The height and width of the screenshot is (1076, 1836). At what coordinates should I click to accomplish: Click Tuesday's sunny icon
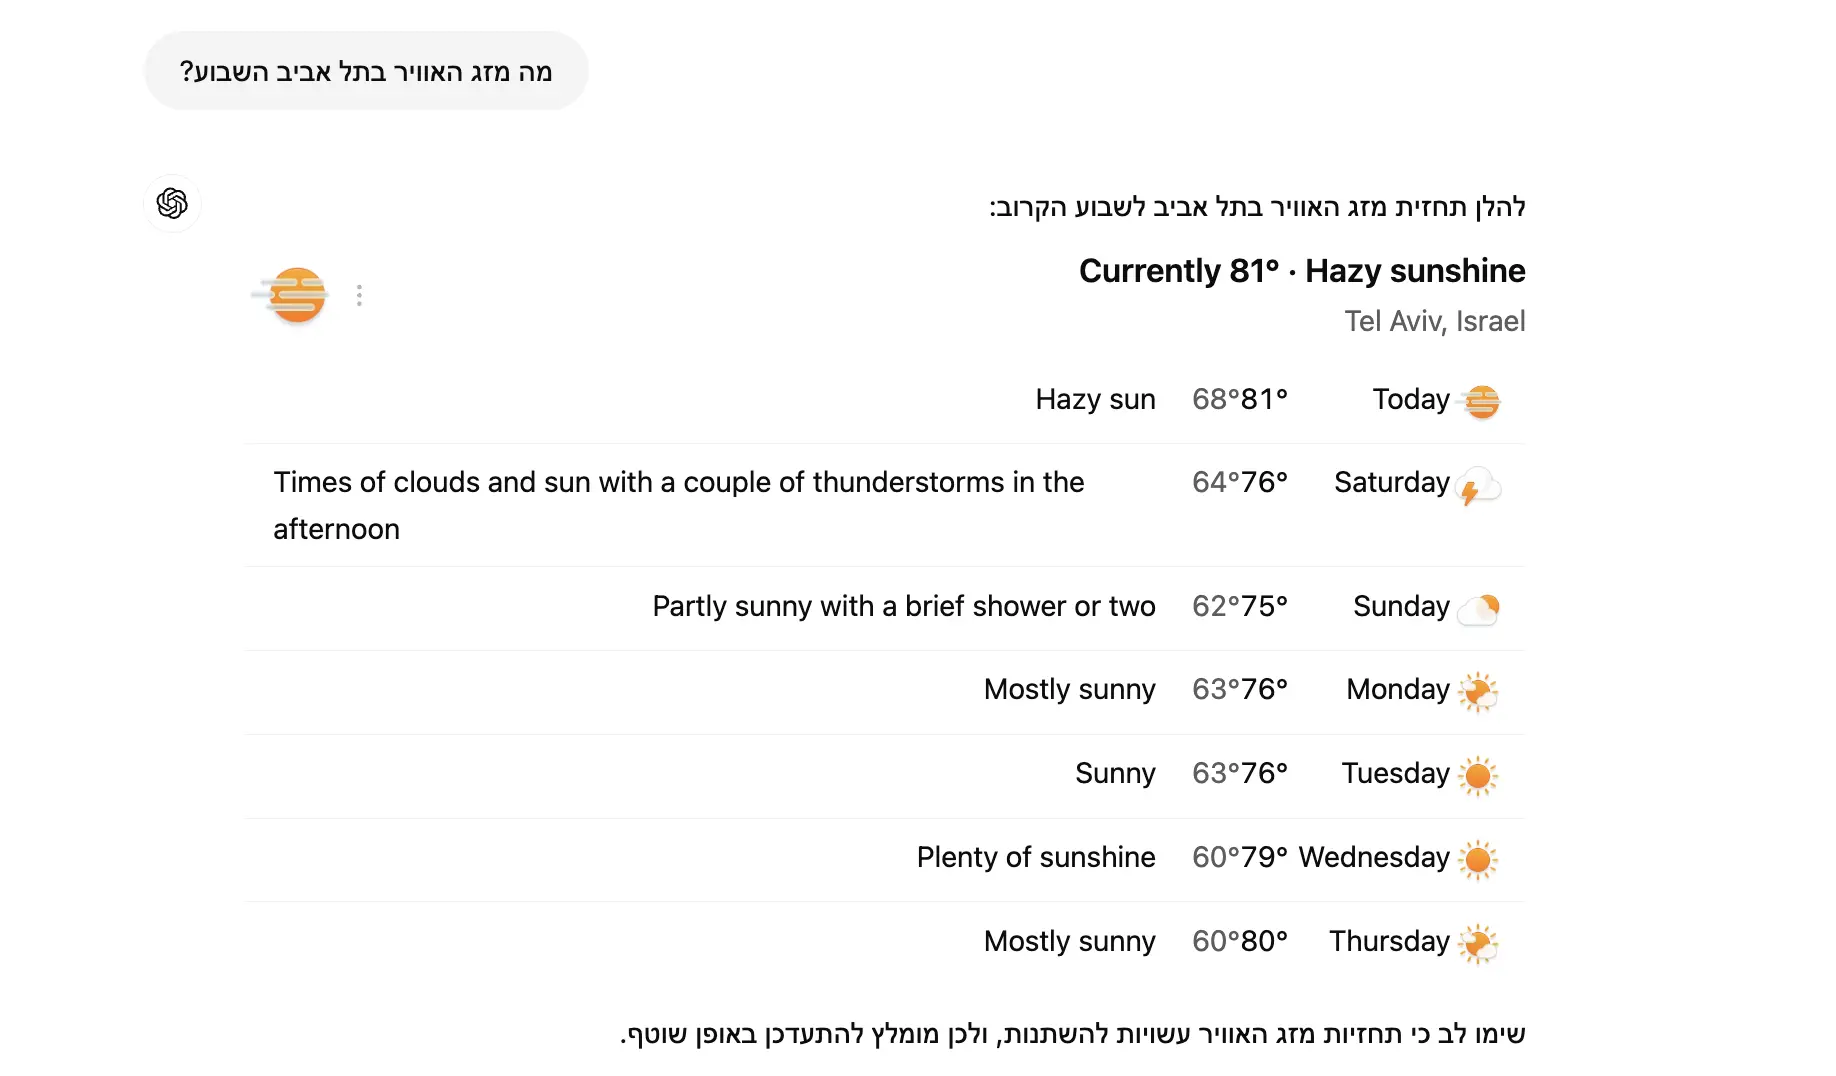[1478, 776]
